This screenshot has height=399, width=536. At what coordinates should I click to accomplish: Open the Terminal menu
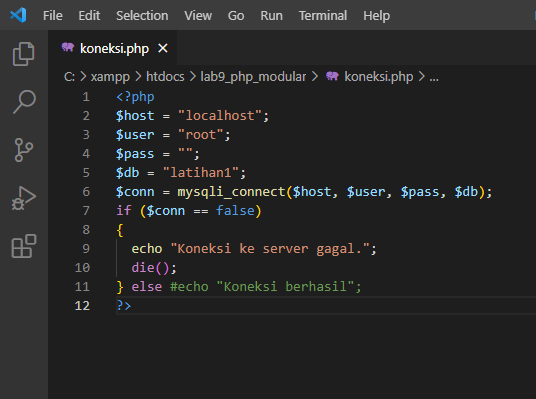(x=323, y=15)
